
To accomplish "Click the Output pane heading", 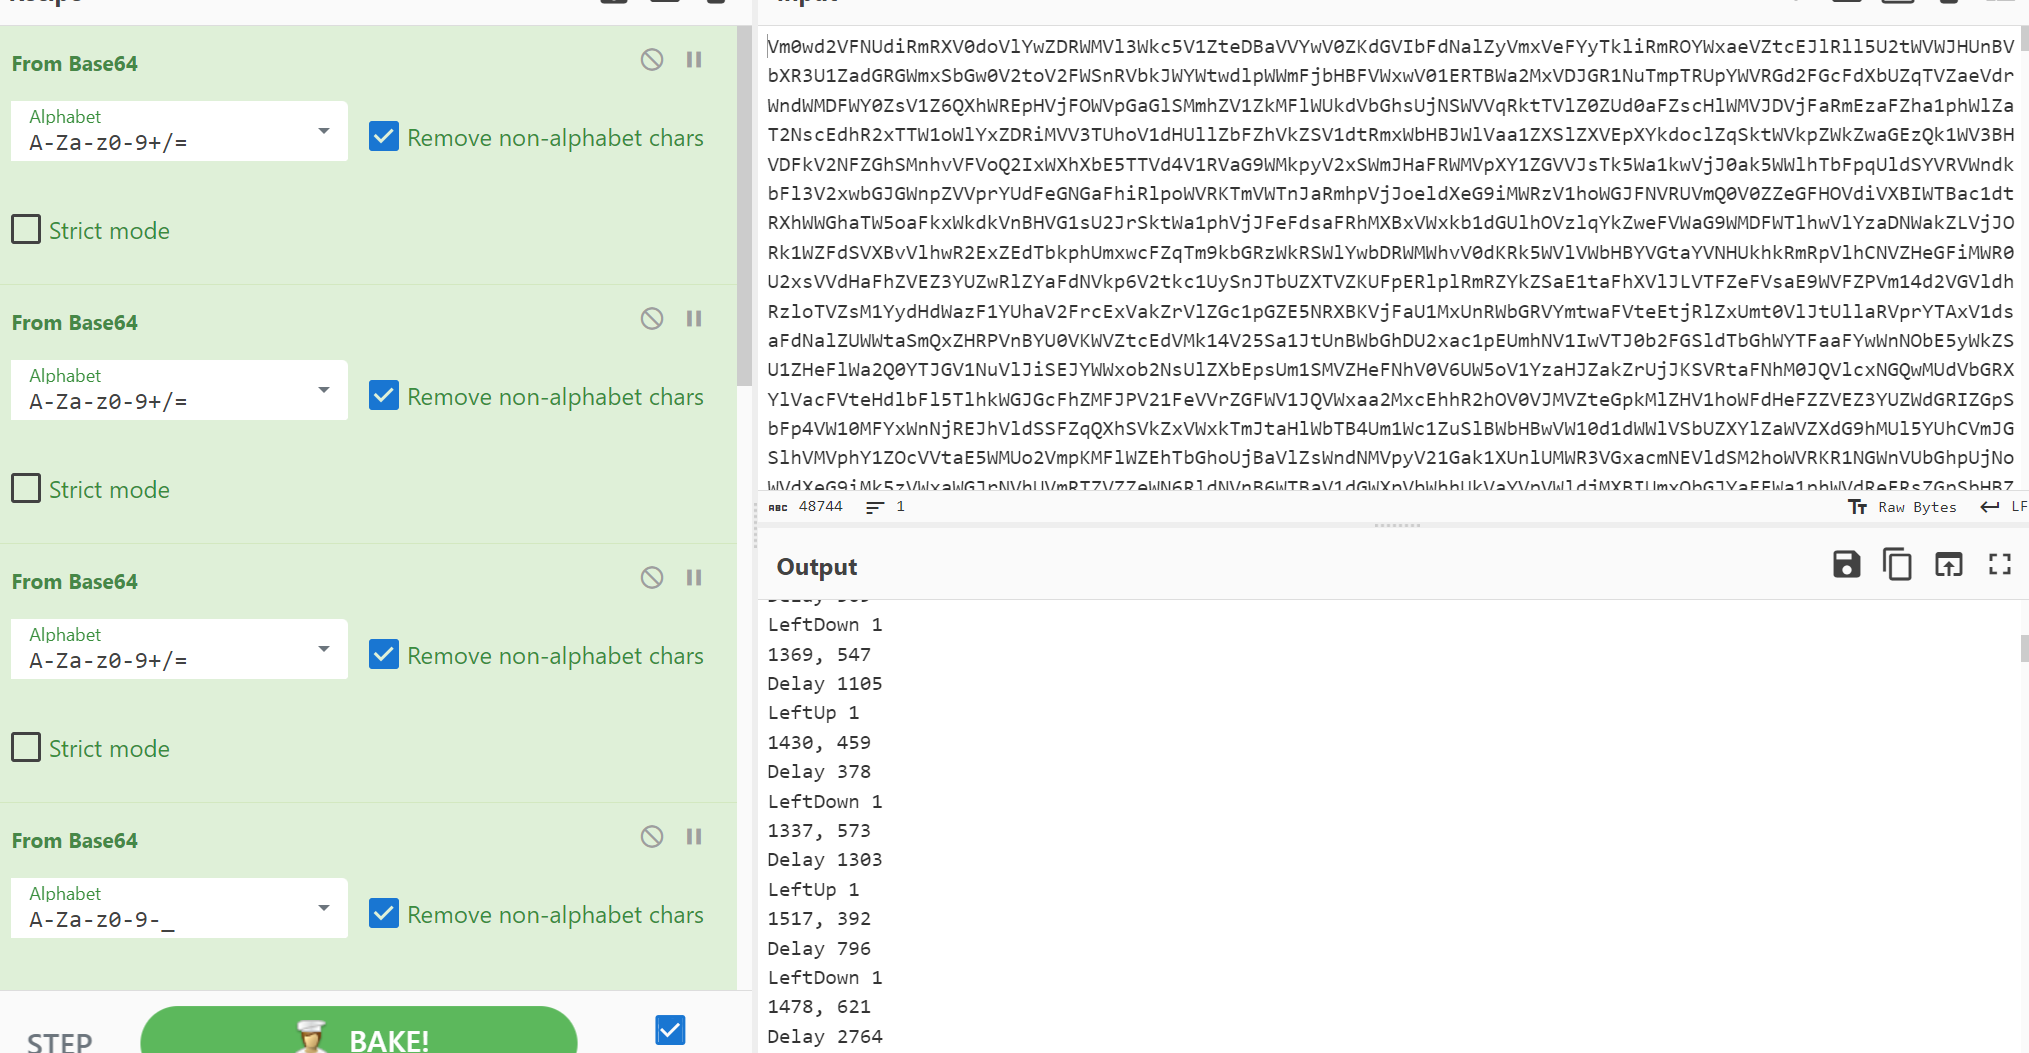I will tap(817, 567).
